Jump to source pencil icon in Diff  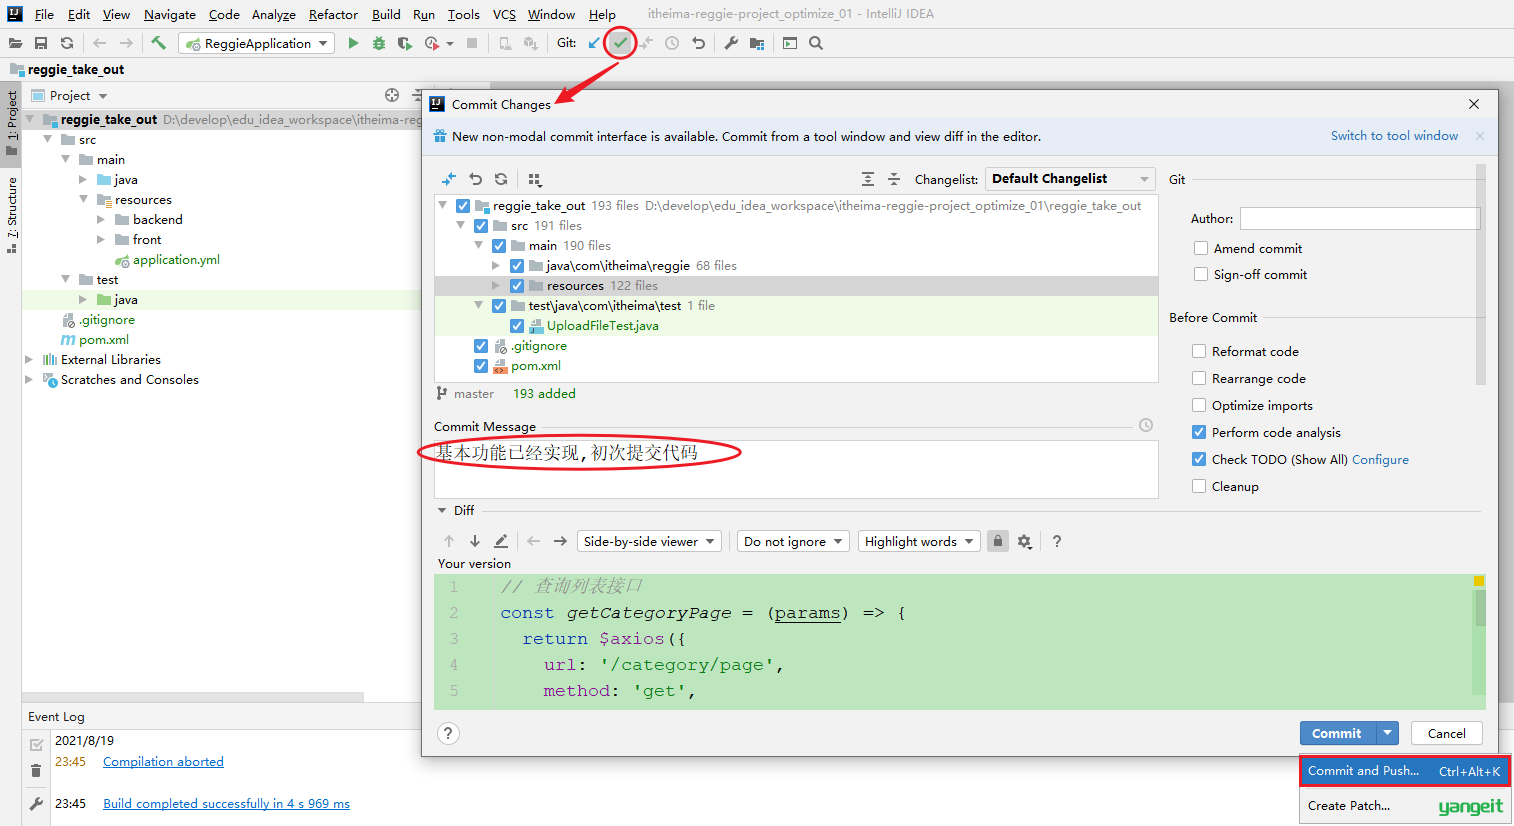point(501,541)
